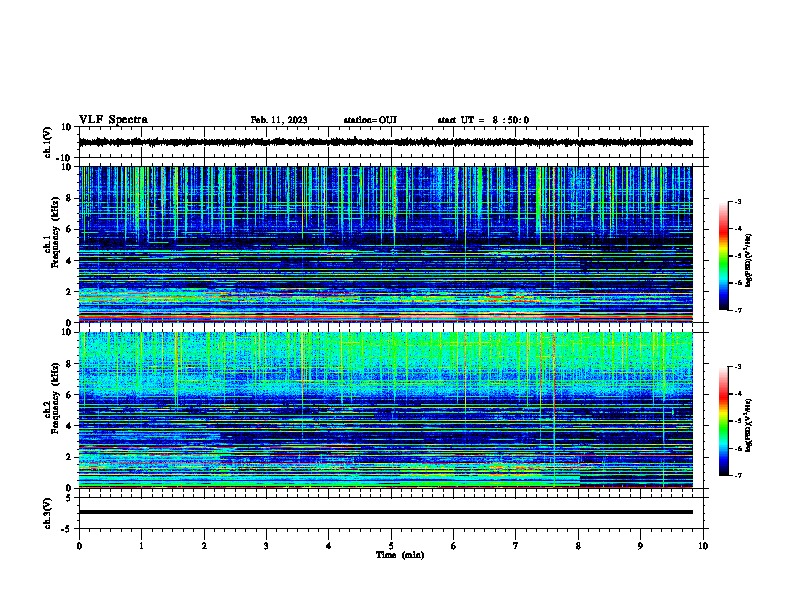Click the "6" kHz tick on ch.1 axis

(70, 229)
